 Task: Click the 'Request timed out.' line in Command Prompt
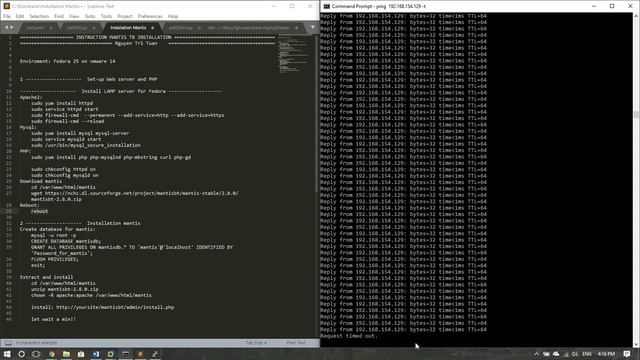point(349,336)
